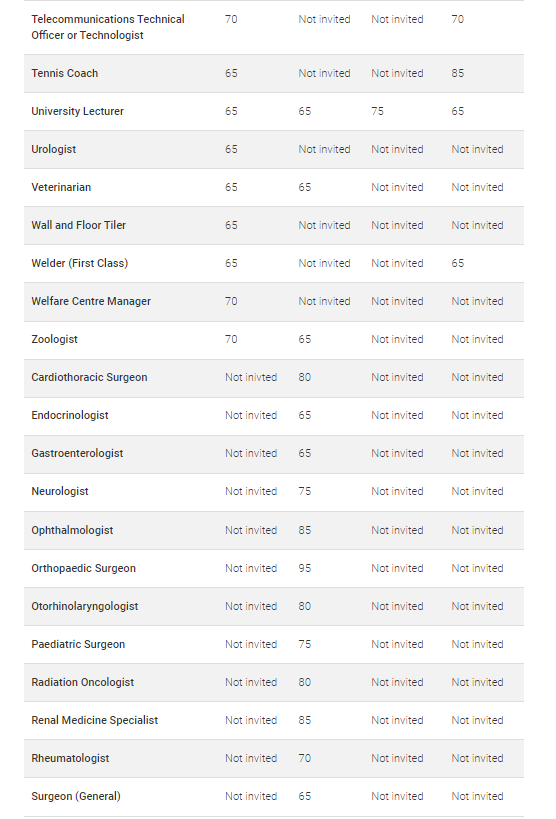Click the 70 score for Rheumatologist
The height and width of the screenshot is (819, 556).
click(x=305, y=758)
